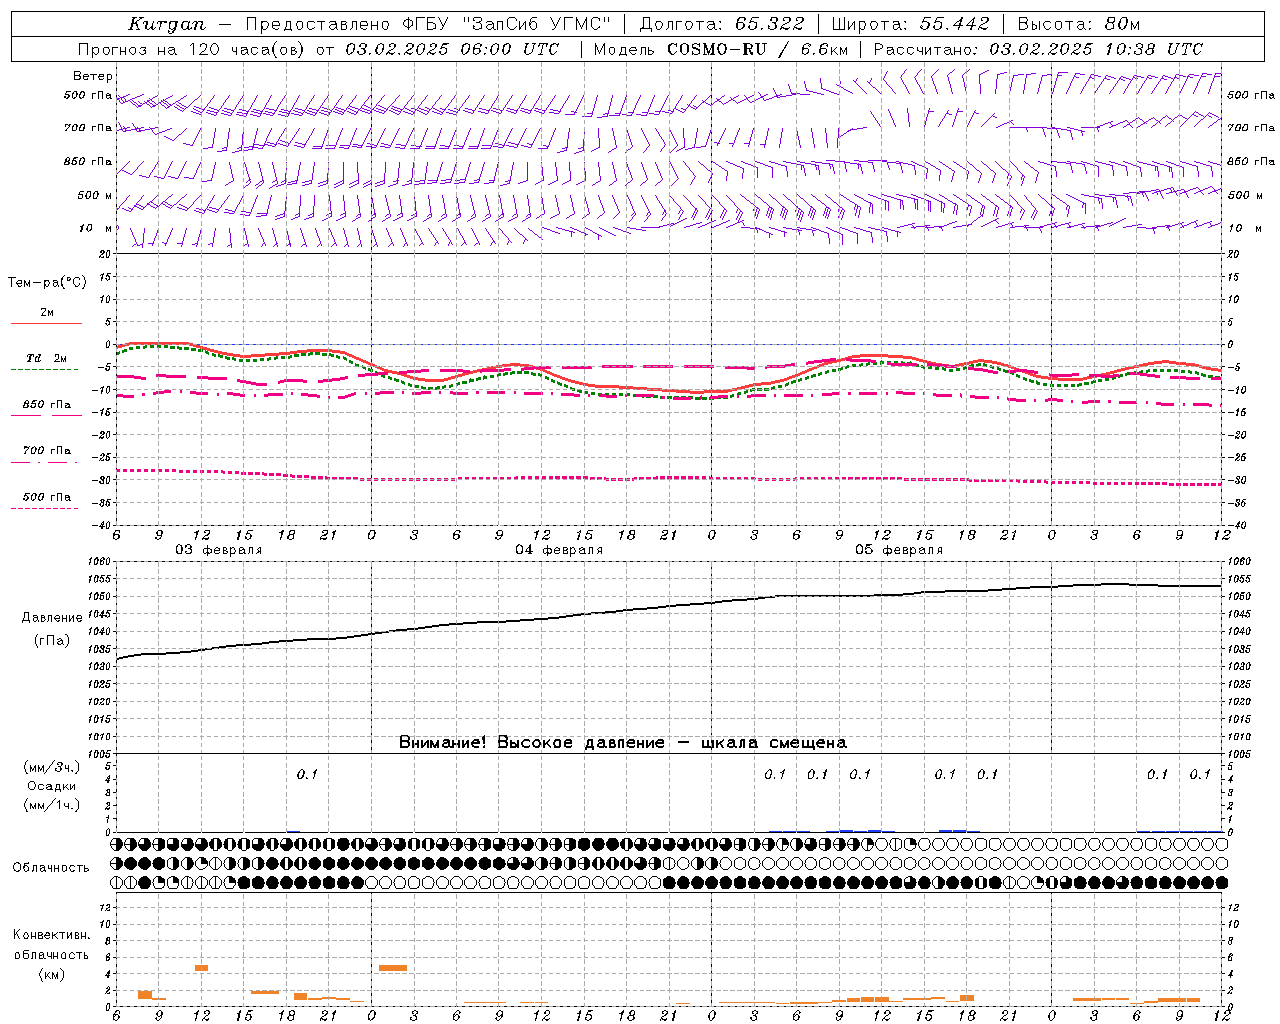This screenshot has width=1280, height=1024.
Task: Click the "04 февраля" date label
Action: coord(559,550)
